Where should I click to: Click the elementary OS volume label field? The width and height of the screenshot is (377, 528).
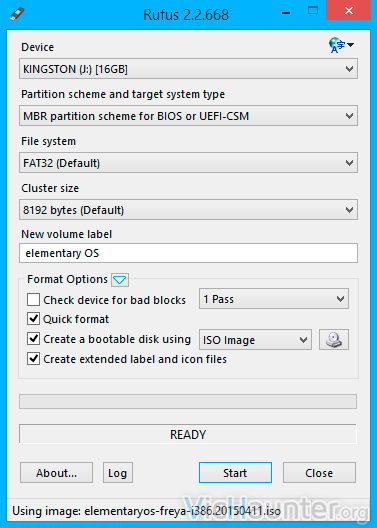pyautogui.click(x=188, y=253)
